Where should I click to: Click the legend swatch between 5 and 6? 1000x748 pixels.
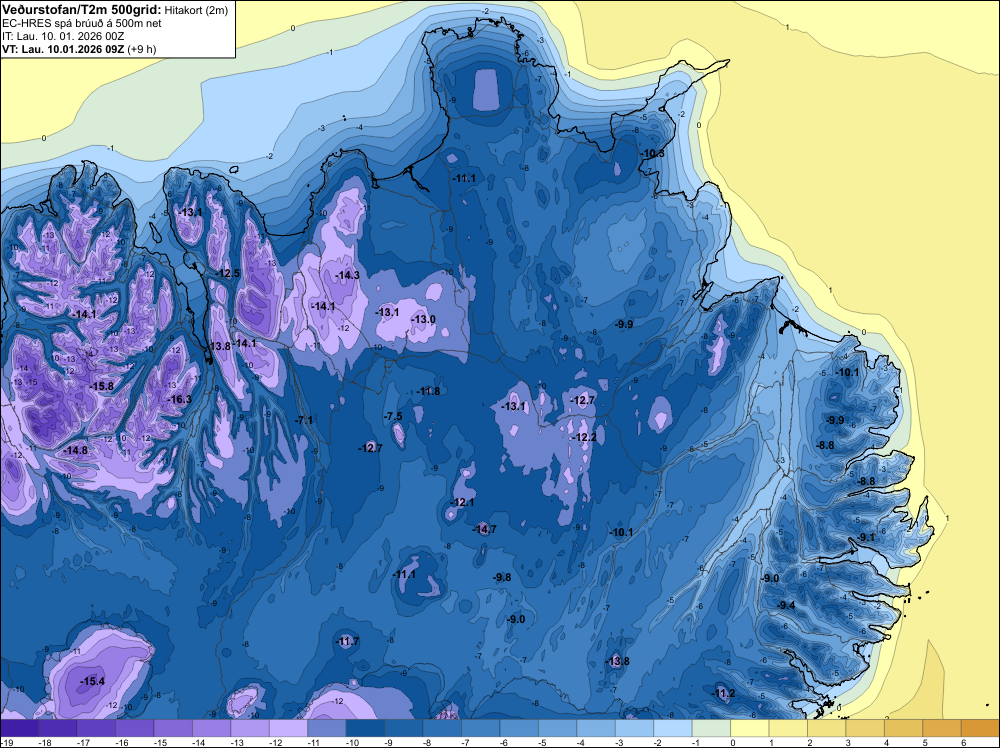pos(942,727)
